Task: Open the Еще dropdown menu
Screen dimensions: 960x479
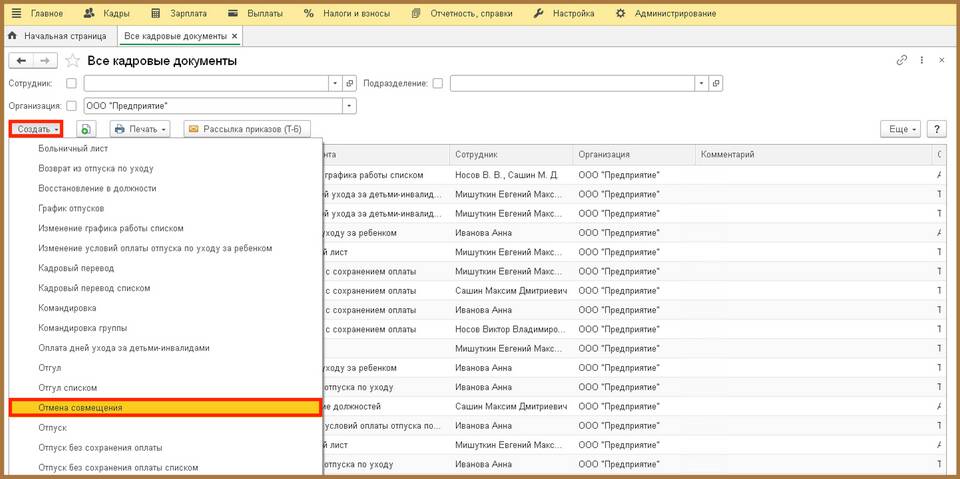Action: (900, 129)
